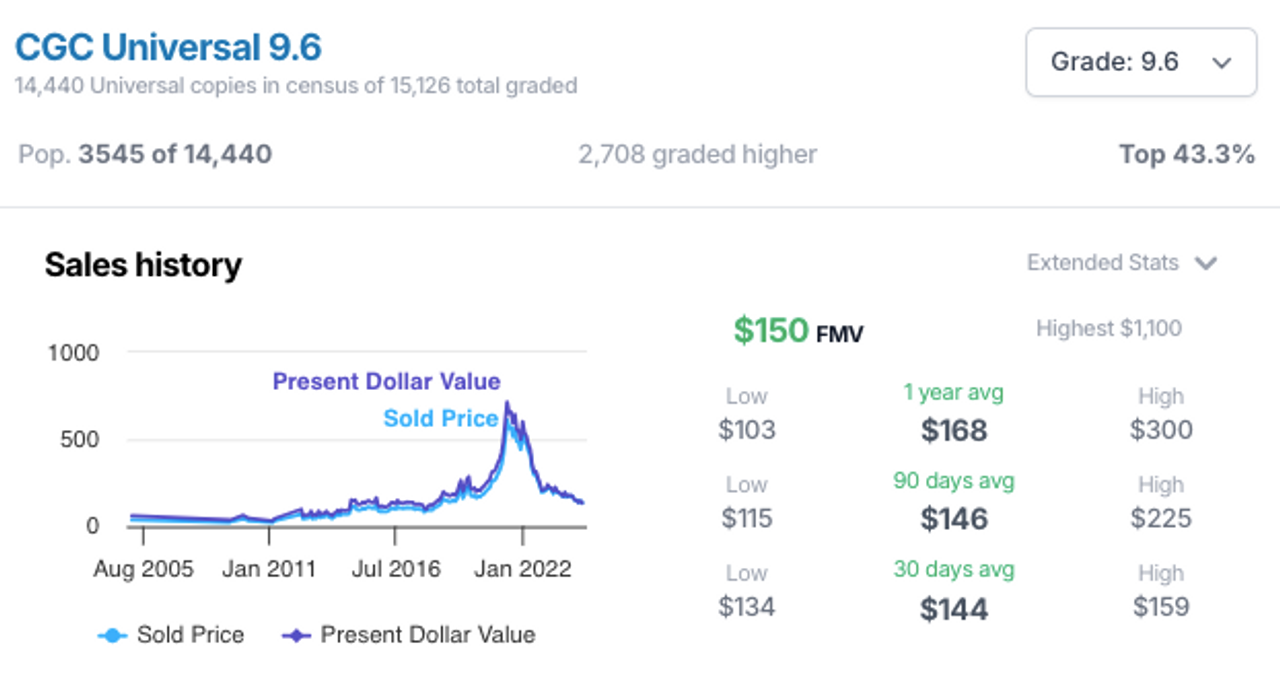This screenshot has width=1280, height=689.
Task: Click the Jan 2022 axis label
Action: (523, 570)
